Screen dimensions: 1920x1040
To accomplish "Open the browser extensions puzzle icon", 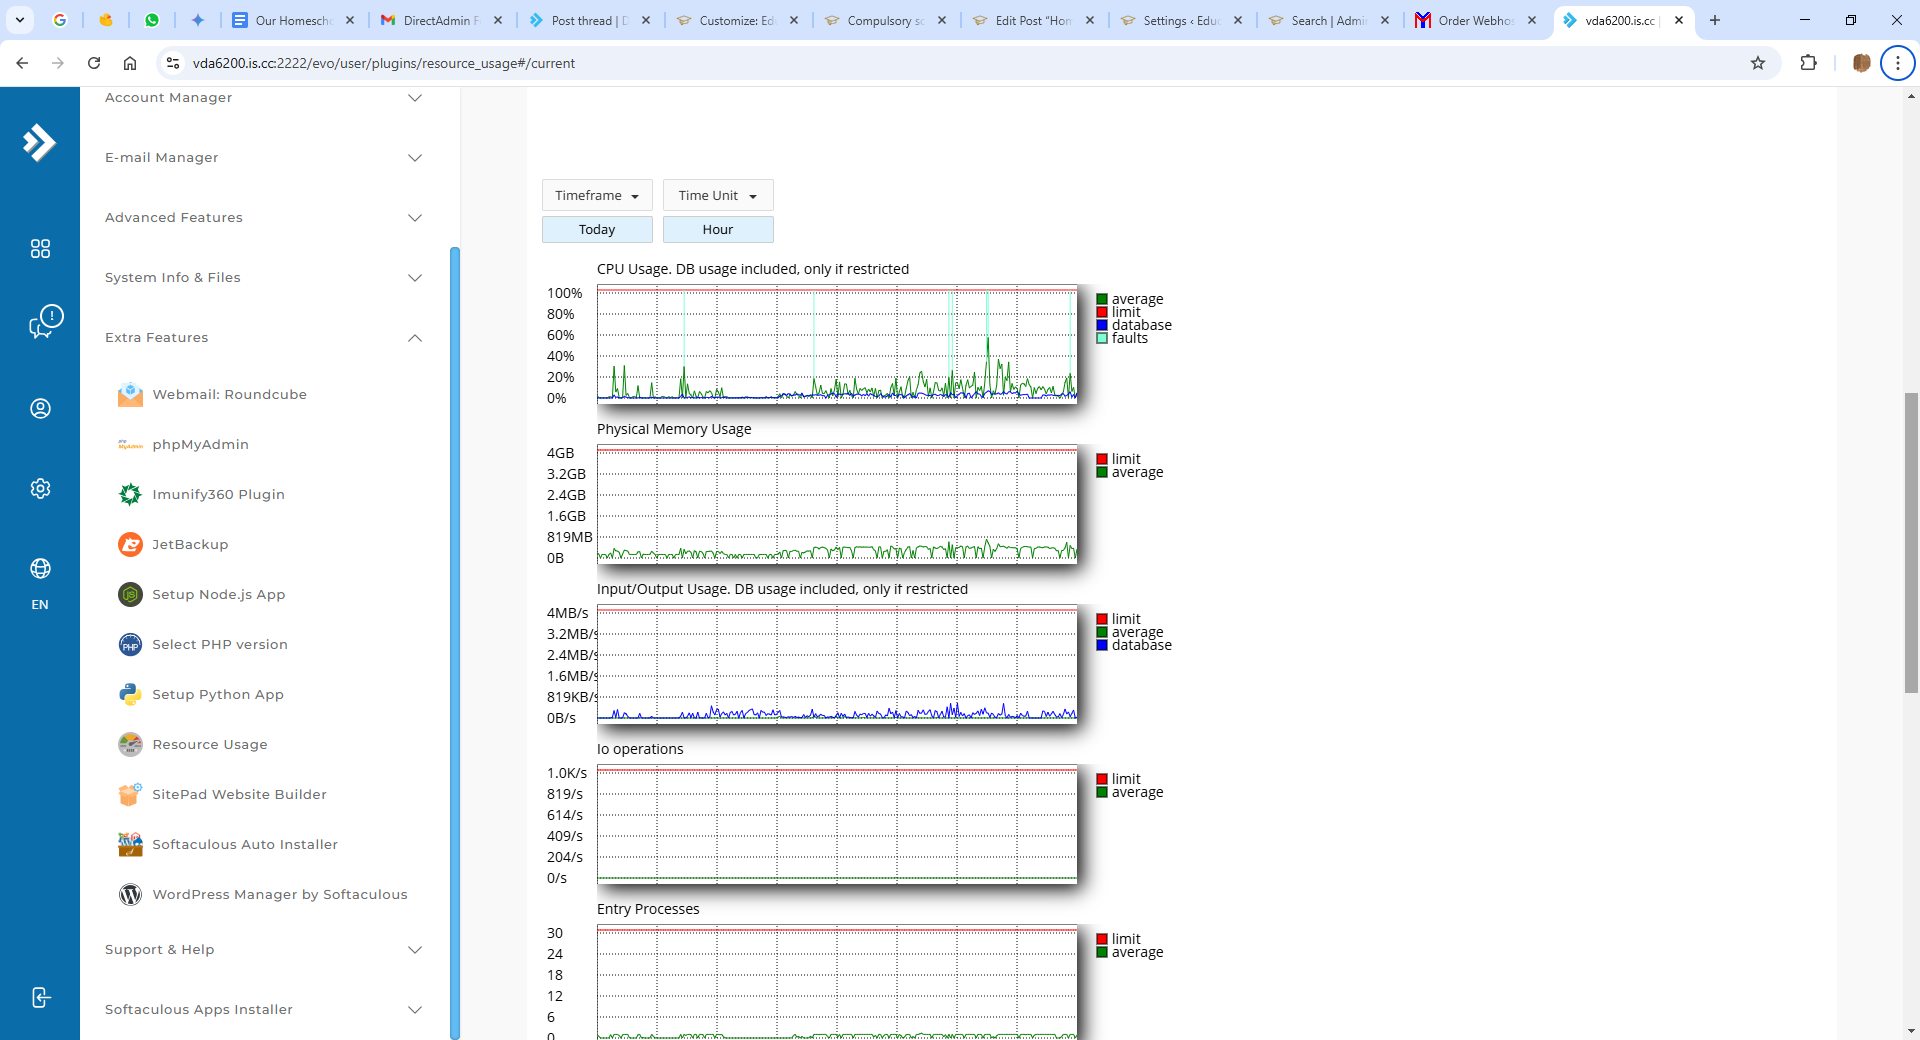I will click(x=1808, y=63).
